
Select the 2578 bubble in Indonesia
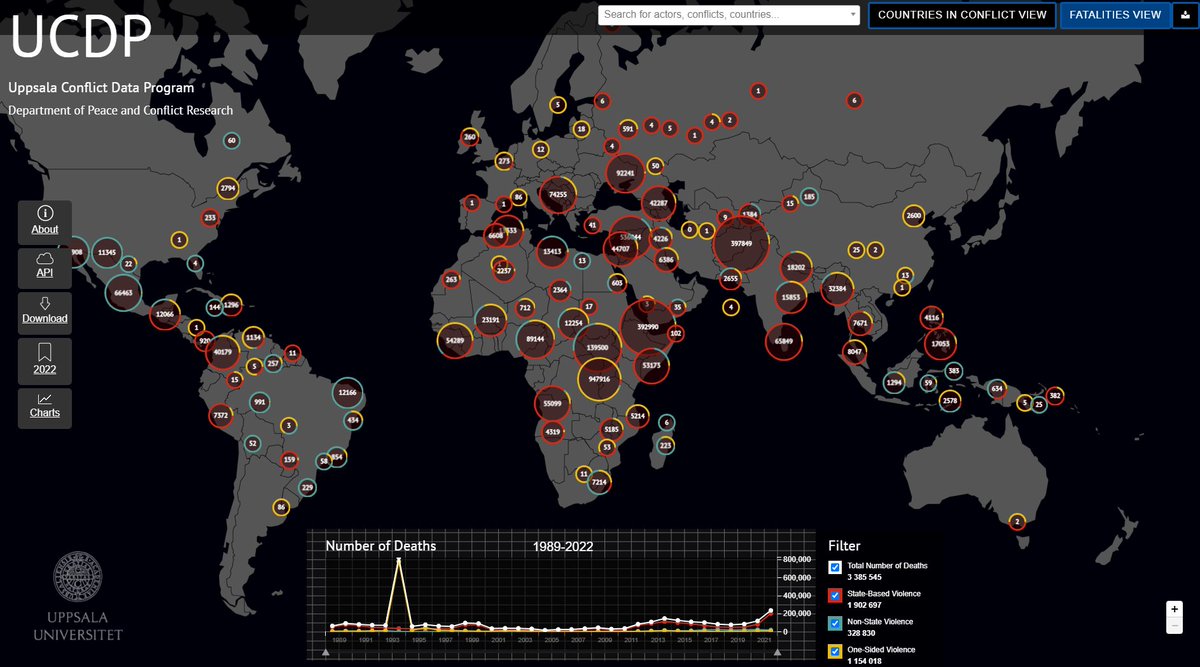950,401
